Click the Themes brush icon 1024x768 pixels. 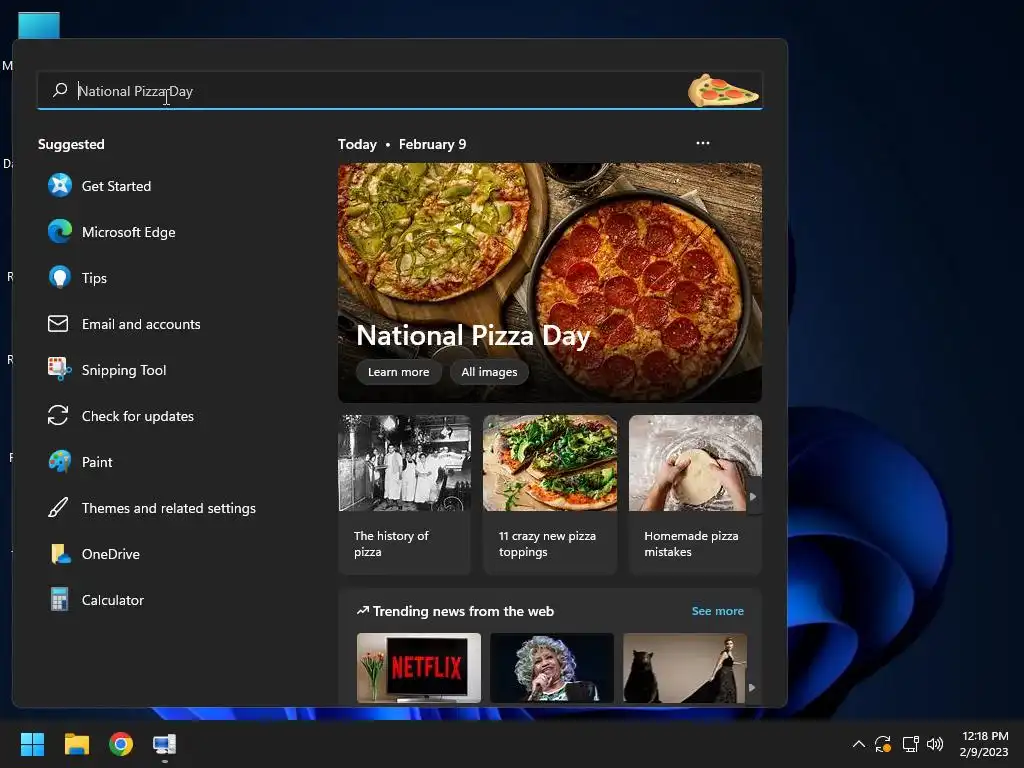tap(58, 507)
